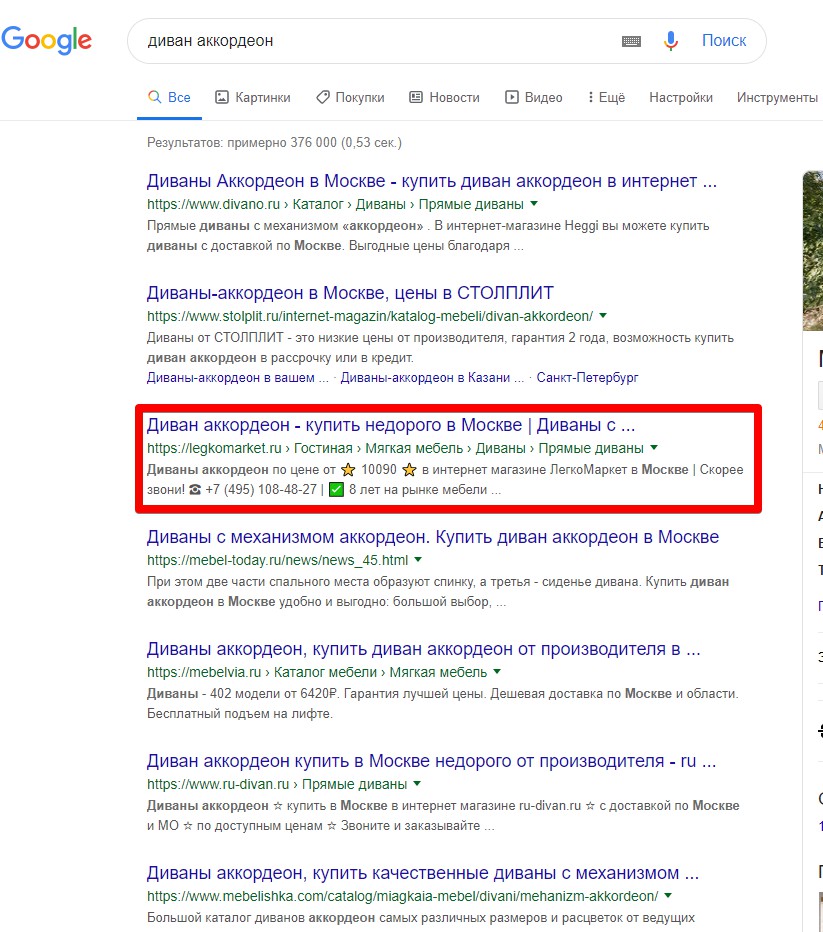823x932 pixels.
Task: Open the СТОЛПЛИТ result title link
Action: pos(350,292)
